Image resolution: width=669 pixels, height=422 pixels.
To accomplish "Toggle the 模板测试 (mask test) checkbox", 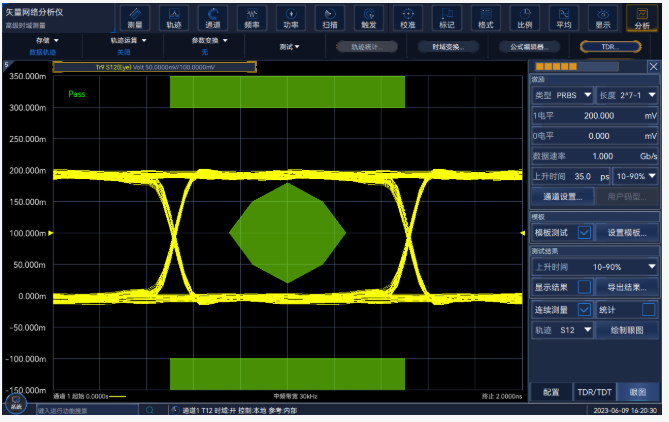I will (x=584, y=233).
